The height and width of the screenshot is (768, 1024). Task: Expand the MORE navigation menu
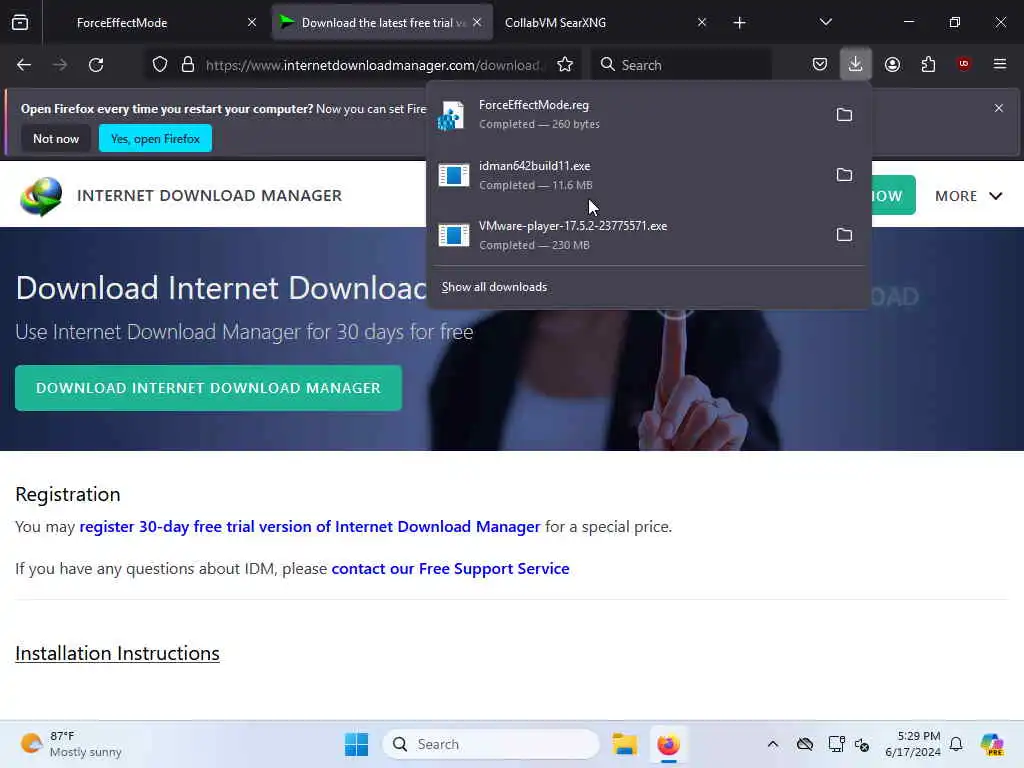pos(968,196)
